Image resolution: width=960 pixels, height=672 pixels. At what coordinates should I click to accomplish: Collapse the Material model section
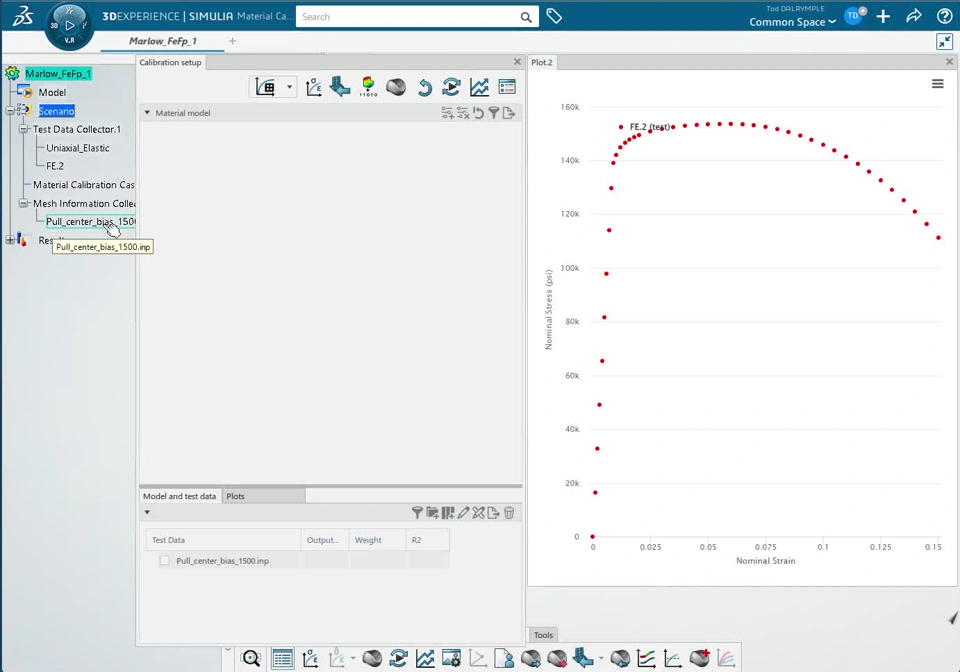point(147,113)
